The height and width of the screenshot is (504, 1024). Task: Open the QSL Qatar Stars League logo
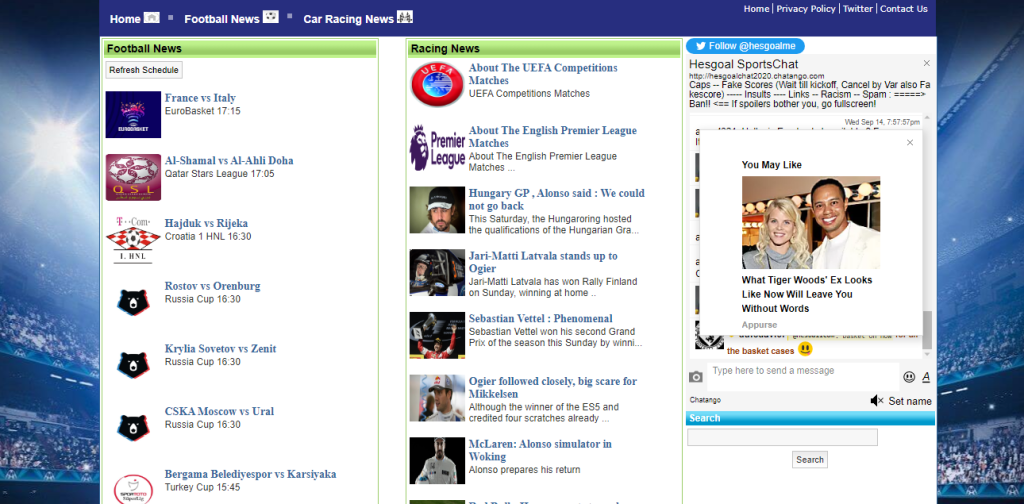coord(133,178)
